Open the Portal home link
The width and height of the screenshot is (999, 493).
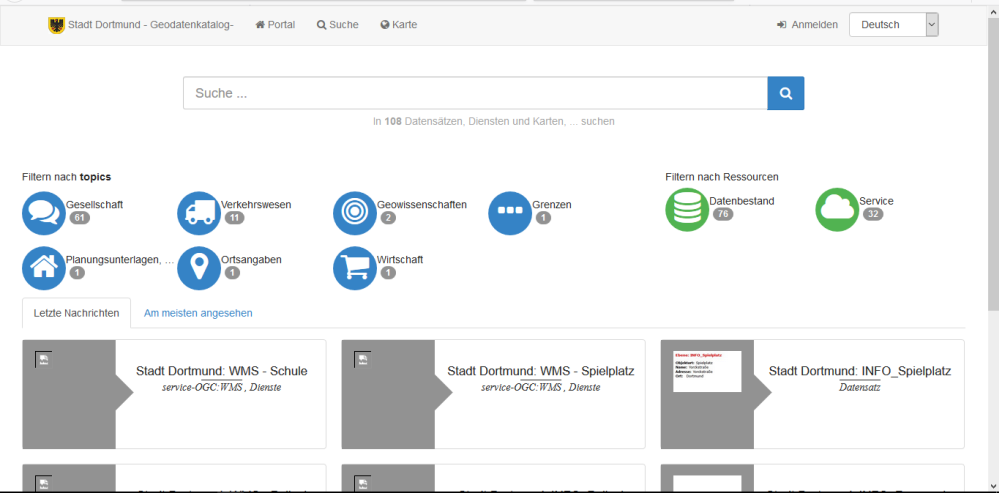coord(275,25)
